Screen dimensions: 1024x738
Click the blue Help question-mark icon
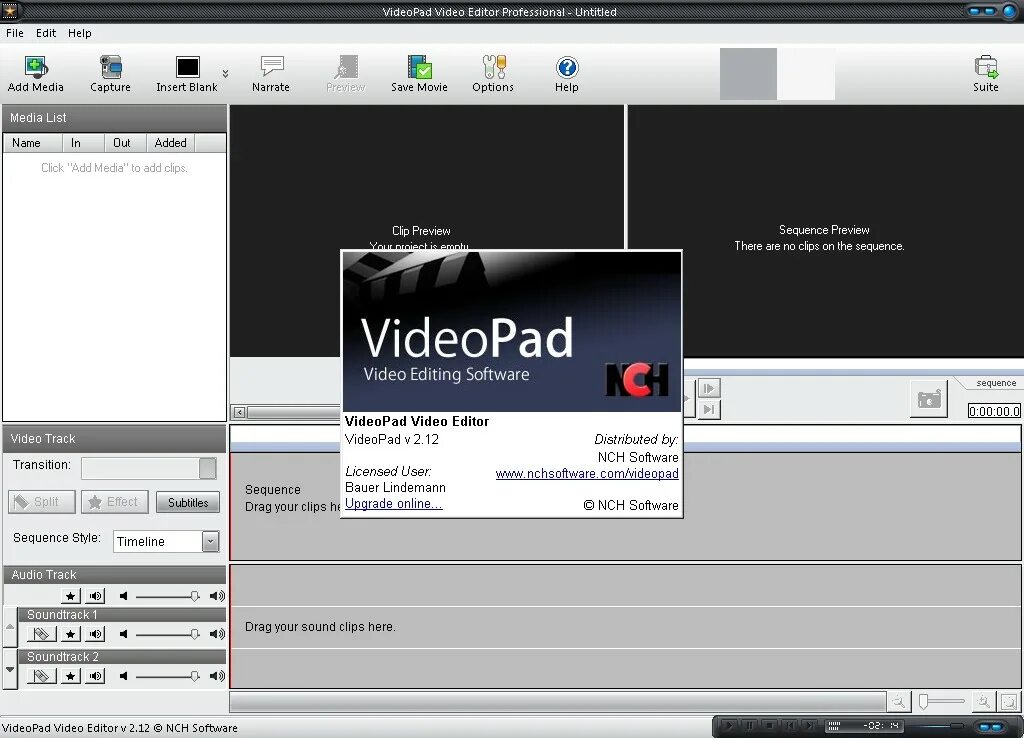(x=567, y=74)
